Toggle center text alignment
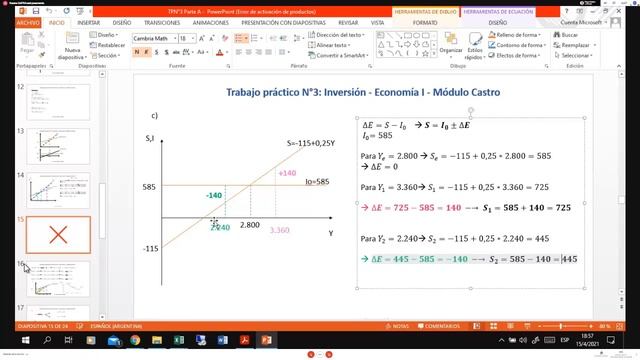The height and width of the screenshot is (360, 640). click(249, 52)
